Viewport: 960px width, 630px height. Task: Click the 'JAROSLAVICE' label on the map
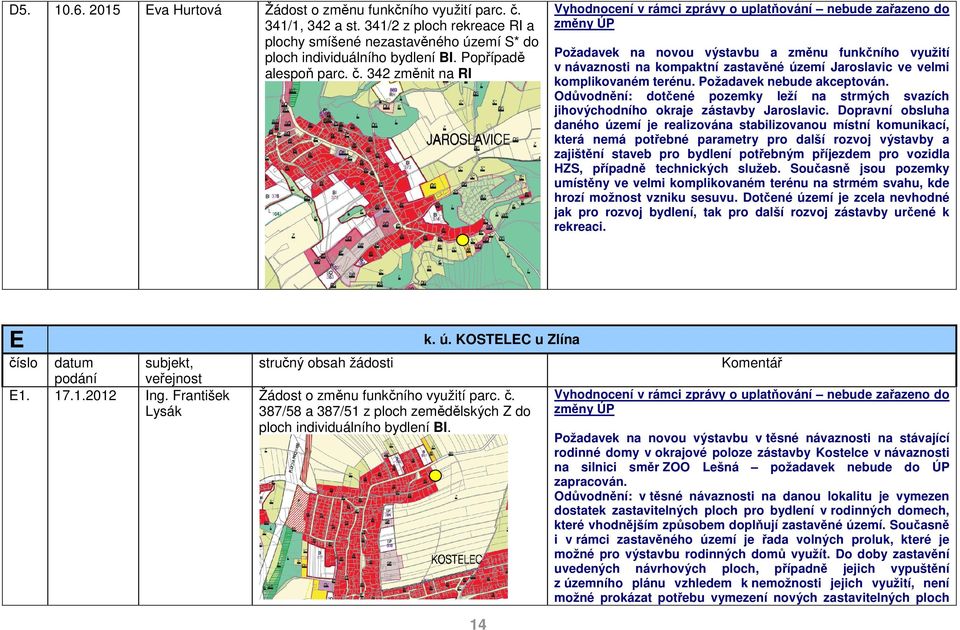coord(468,140)
